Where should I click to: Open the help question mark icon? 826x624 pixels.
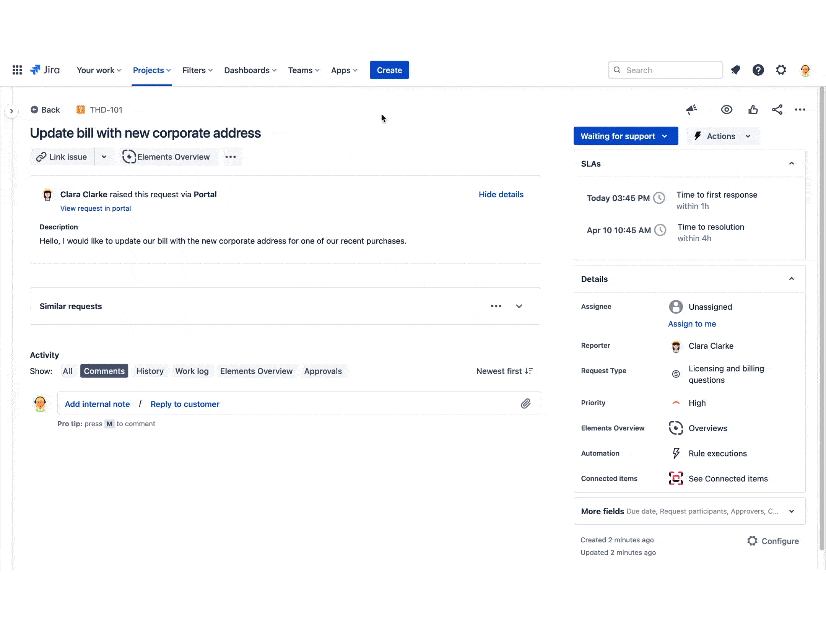tap(758, 70)
